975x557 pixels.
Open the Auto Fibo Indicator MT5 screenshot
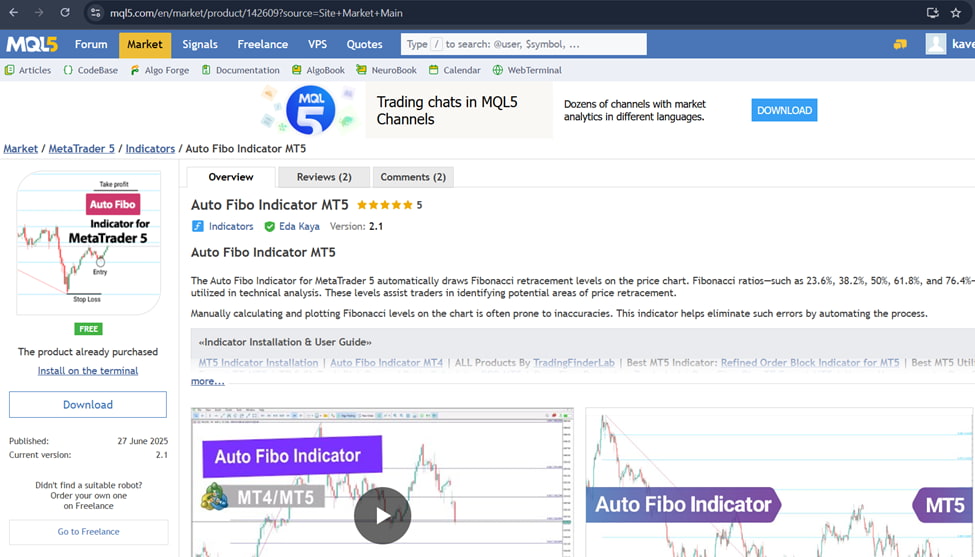(779, 482)
